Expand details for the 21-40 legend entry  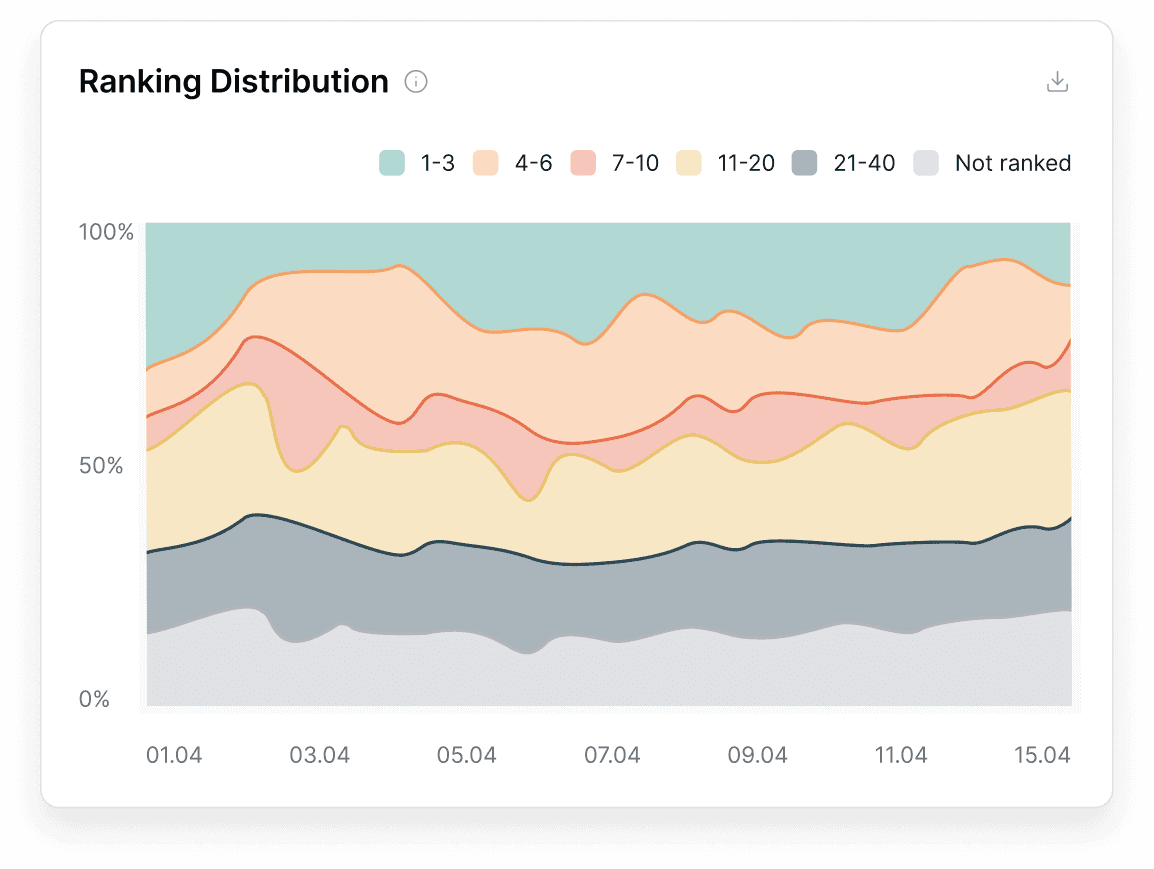(x=866, y=162)
